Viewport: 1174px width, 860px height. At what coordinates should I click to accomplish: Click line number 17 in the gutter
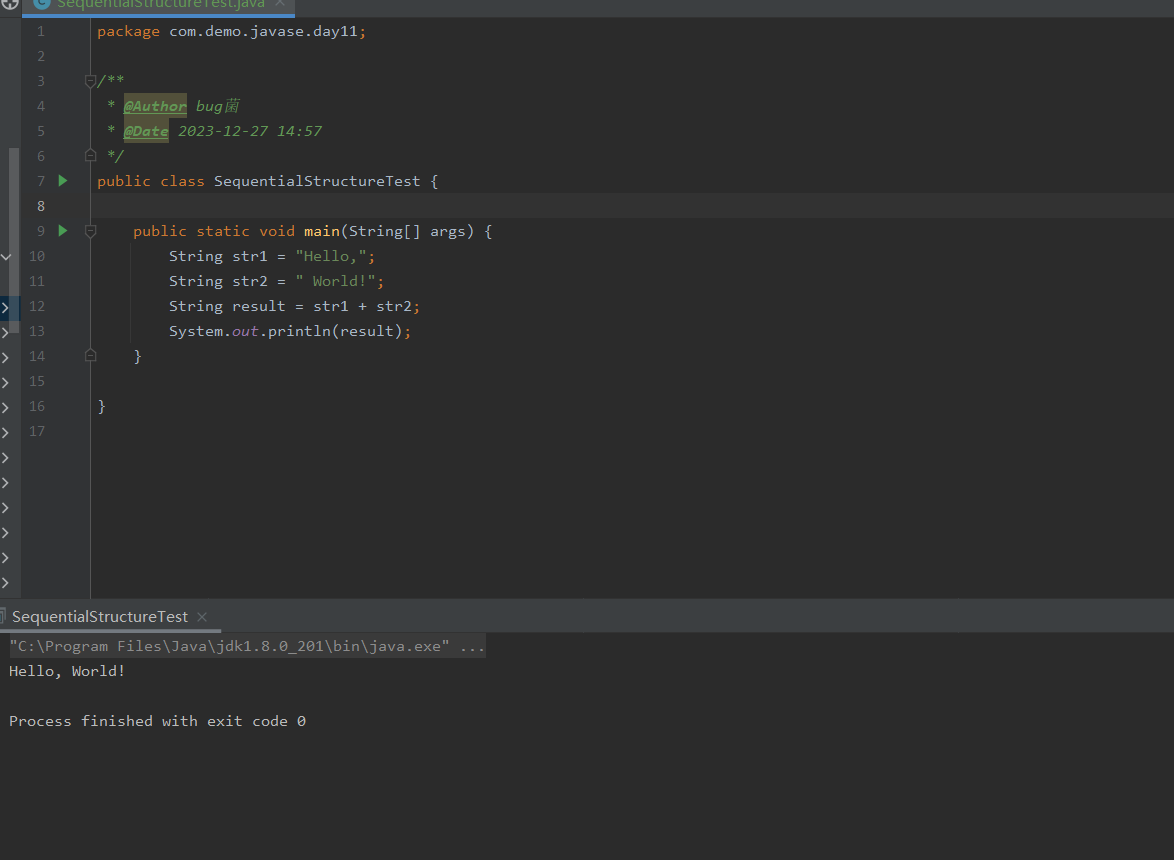[37, 431]
